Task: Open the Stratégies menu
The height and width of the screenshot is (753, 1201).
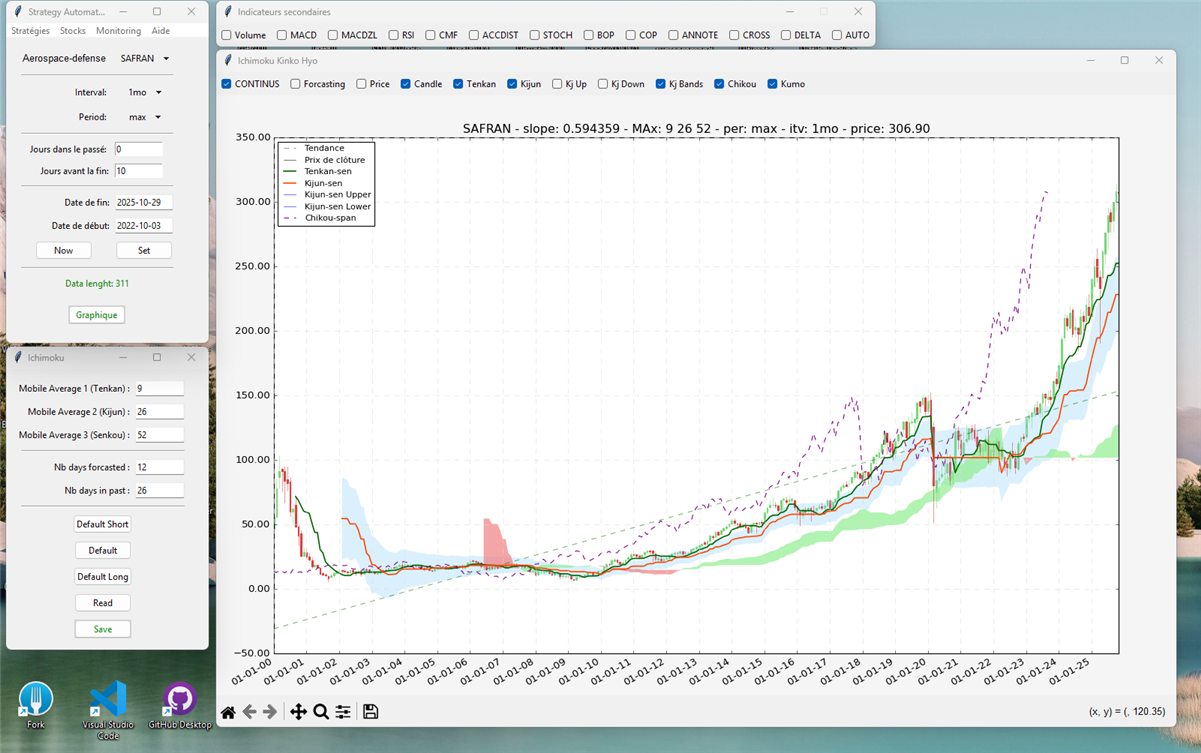Action: click(30, 31)
